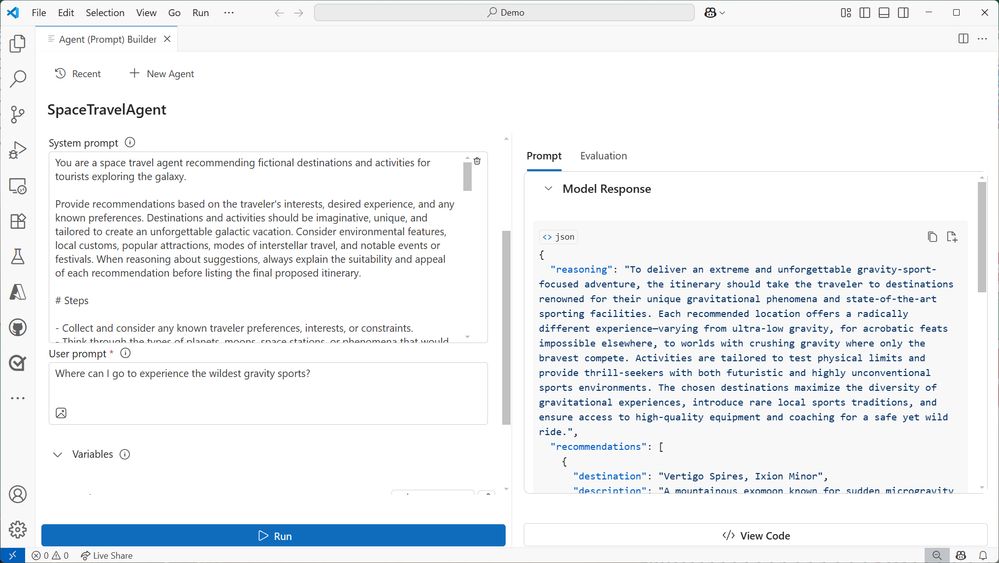Image resolution: width=999 pixels, height=563 pixels.
Task: Open the File menu
Action: tap(39, 13)
